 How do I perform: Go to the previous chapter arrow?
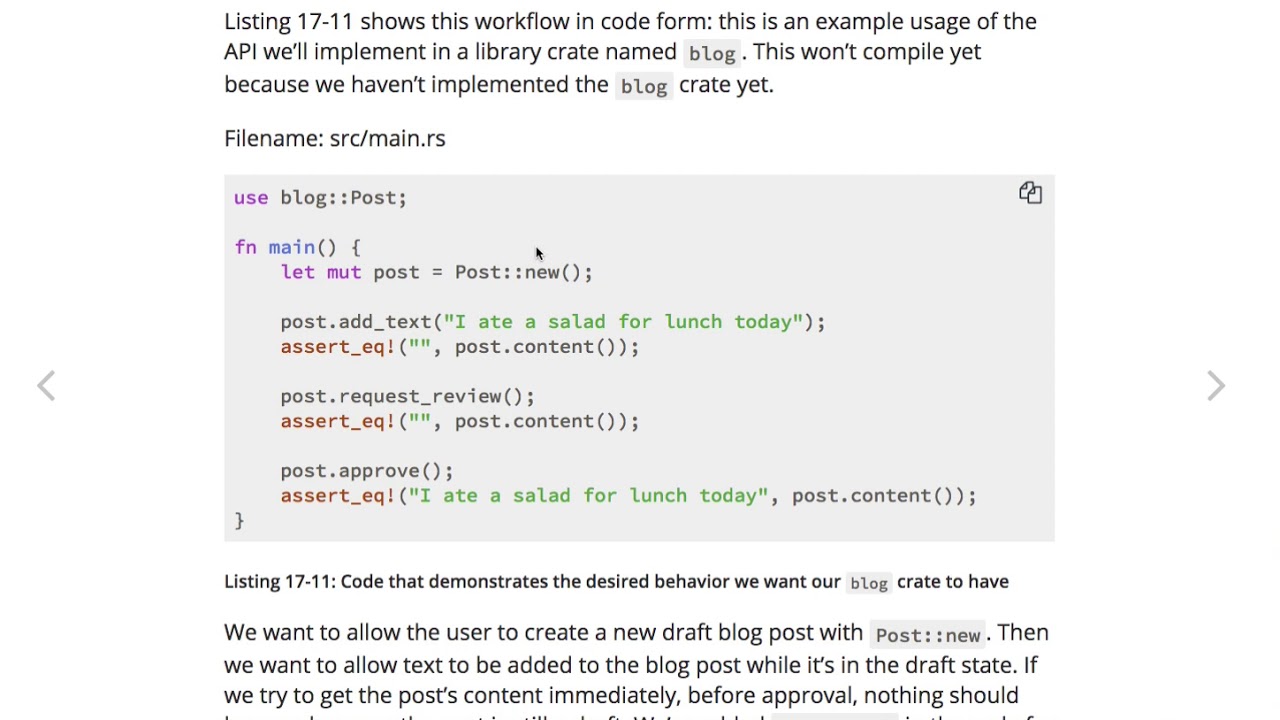(x=46, y=386)
